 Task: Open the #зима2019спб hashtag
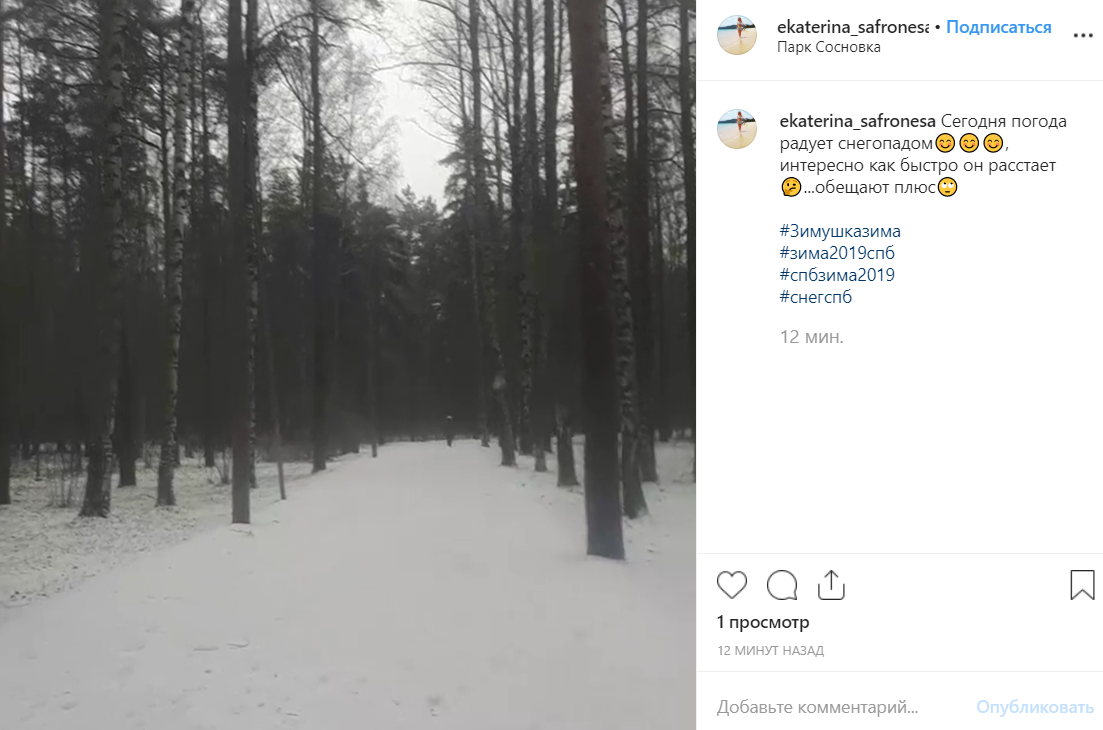[x=837, y=252]
